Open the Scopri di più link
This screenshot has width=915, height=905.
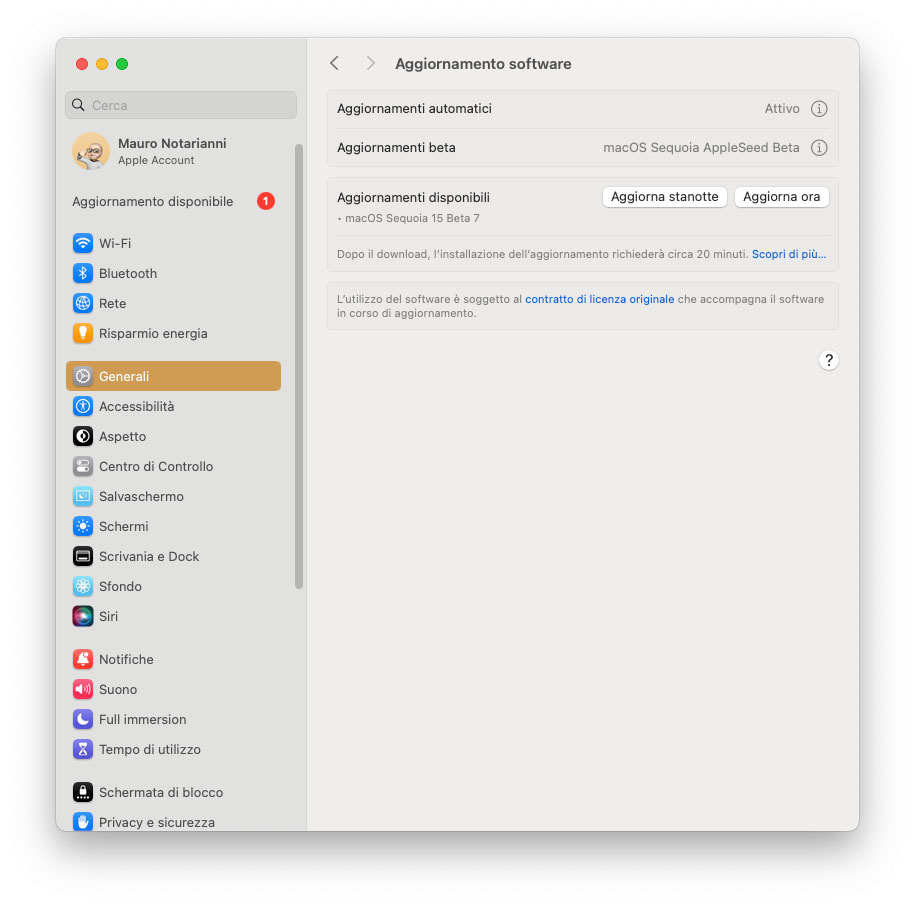(789, 254)
